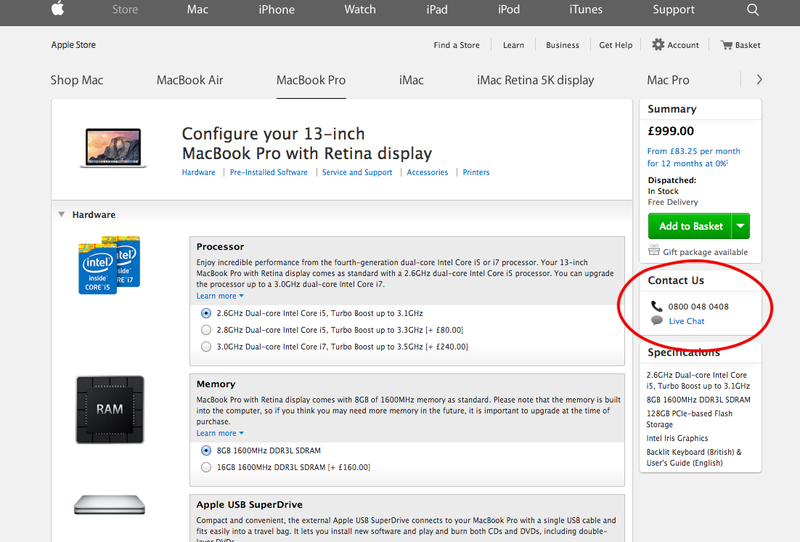Collapse the Hardware section triangle

click(x=61, y=214)
